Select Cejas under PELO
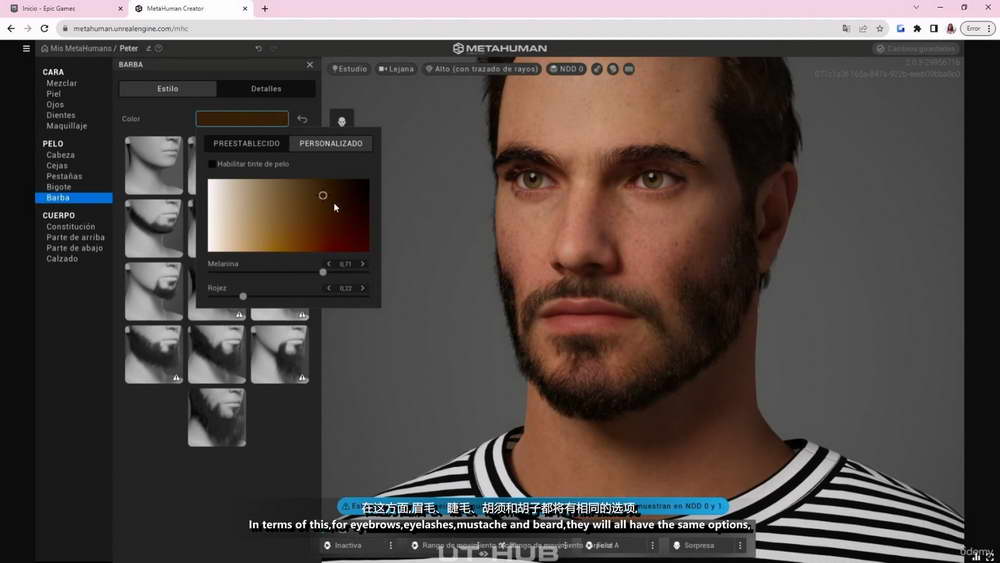1000x563 pixels. click(57, 166)
